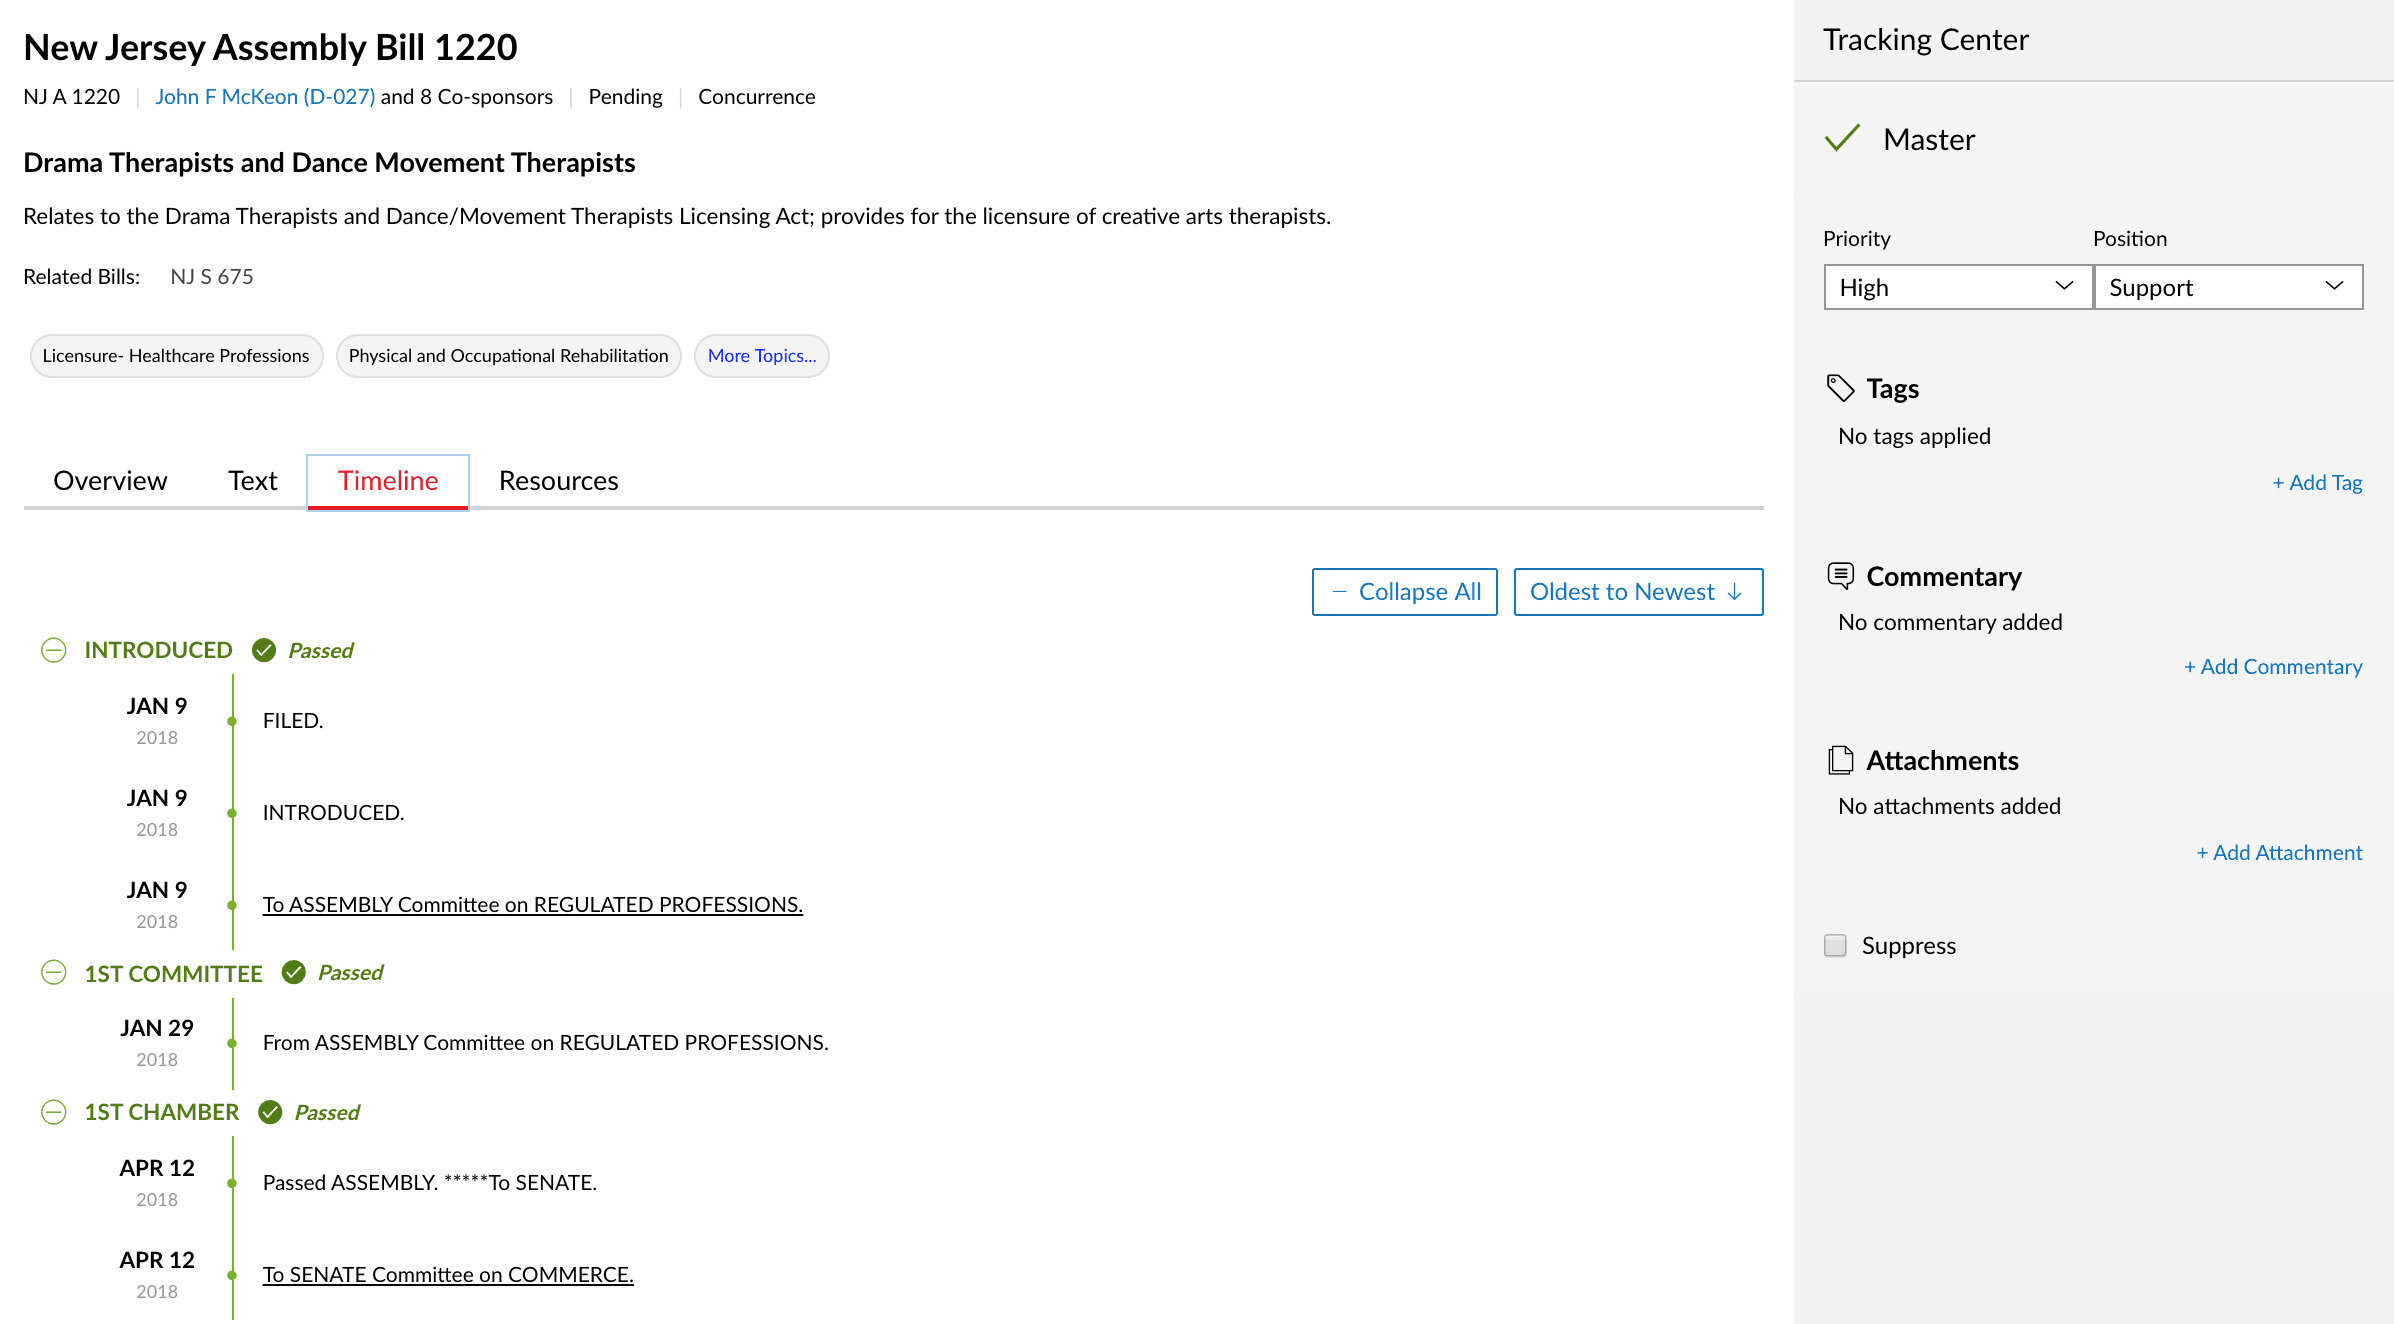The width and height of the screenshot is (2394, 1324).
Task: Click the Tags label icon
Action: point(1840,388)
